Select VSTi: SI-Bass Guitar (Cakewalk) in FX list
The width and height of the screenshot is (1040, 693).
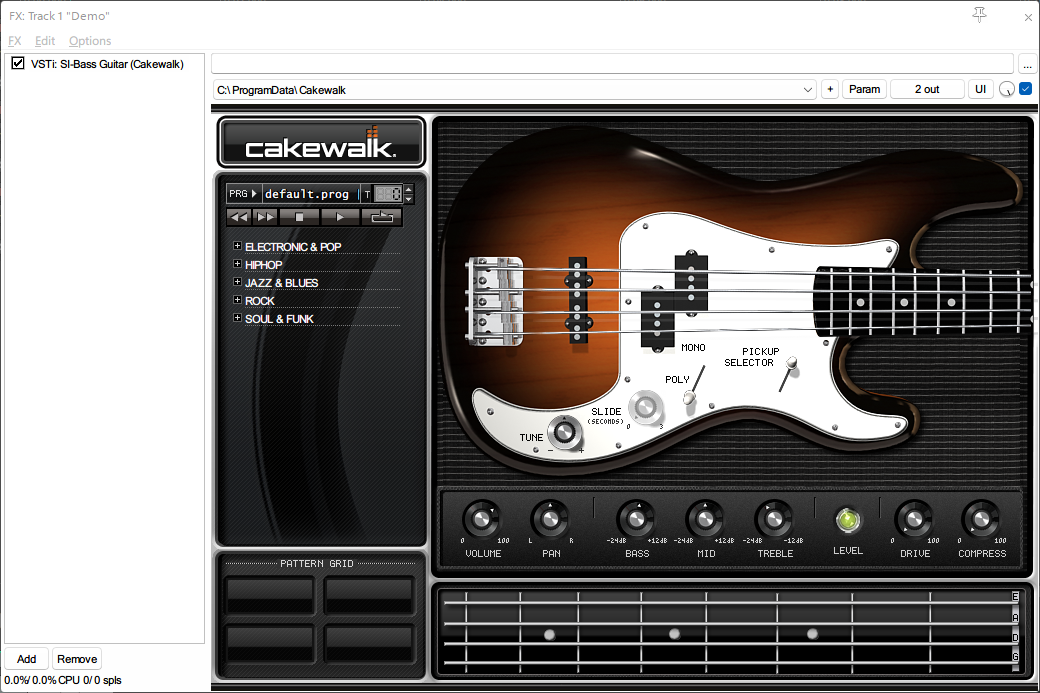pyautogui.click(x=107, y=64)
